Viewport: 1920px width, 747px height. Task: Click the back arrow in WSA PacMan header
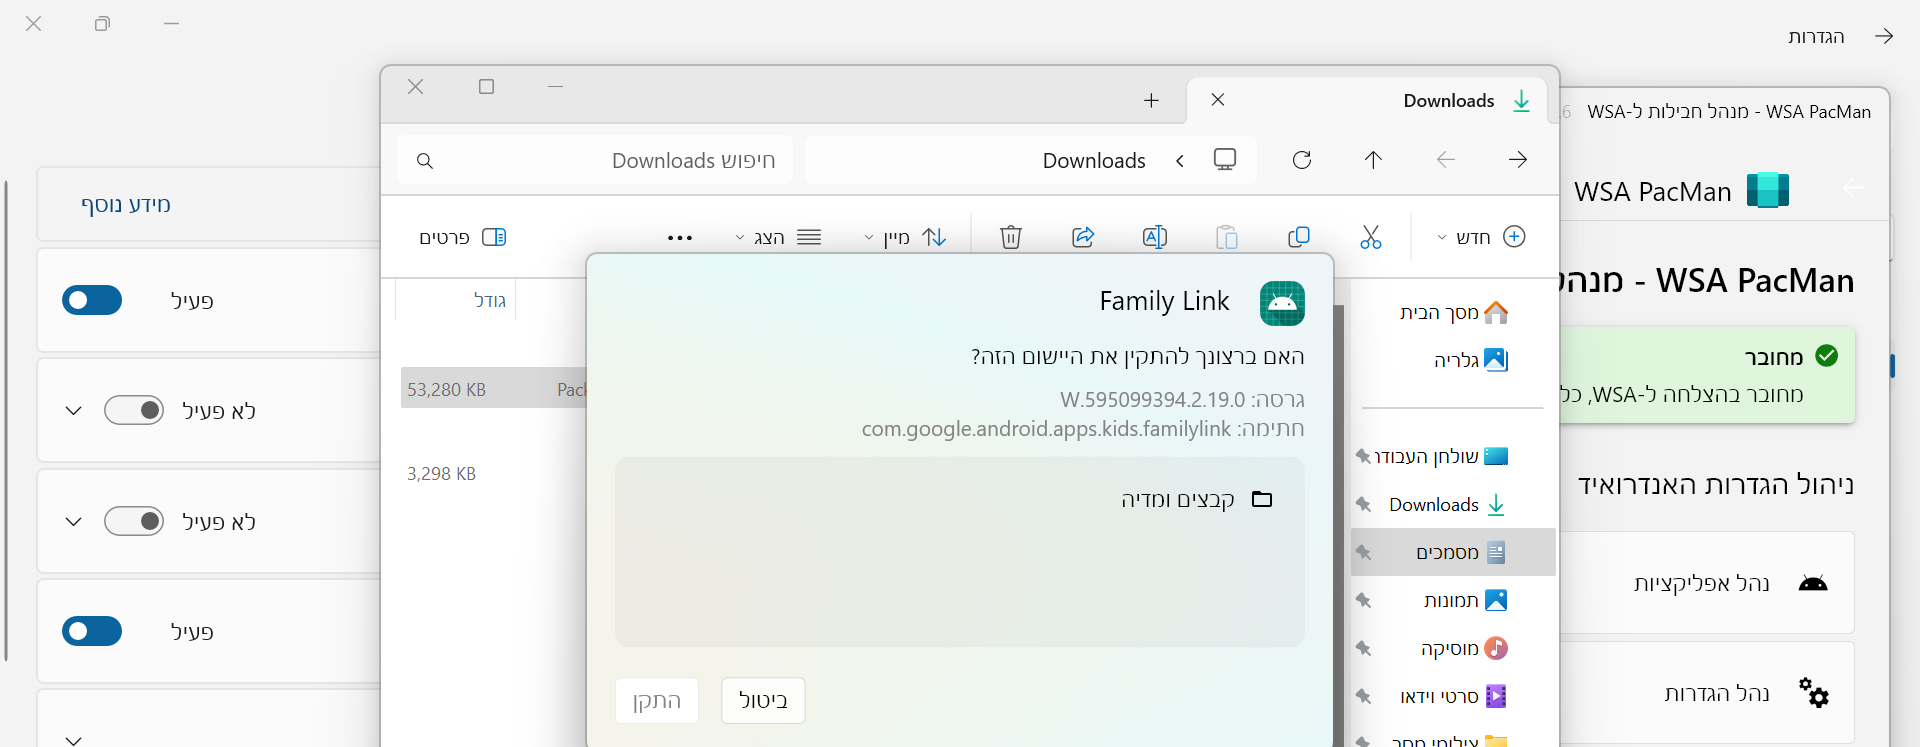coord(1853,188)
